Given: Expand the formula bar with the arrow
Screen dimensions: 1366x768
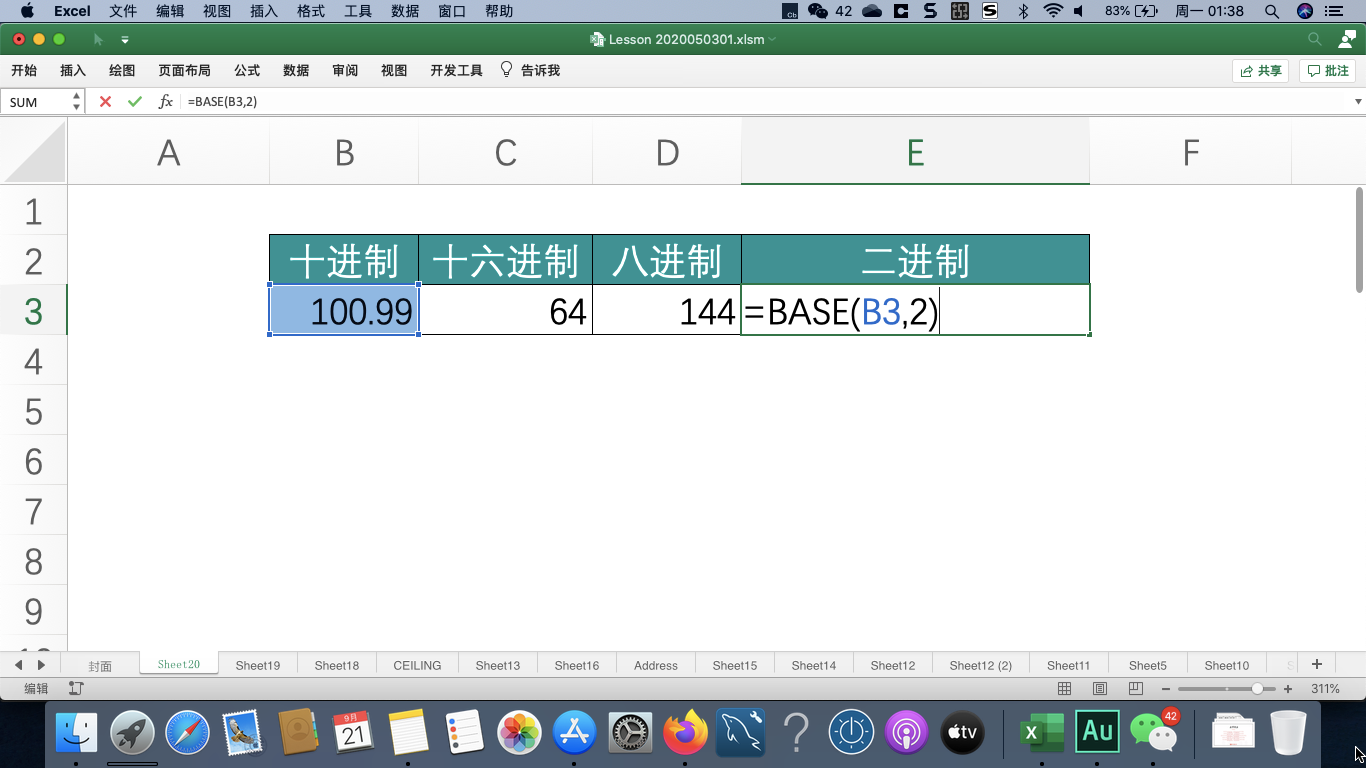Looking at the screenshot, I should point(1358,102).
